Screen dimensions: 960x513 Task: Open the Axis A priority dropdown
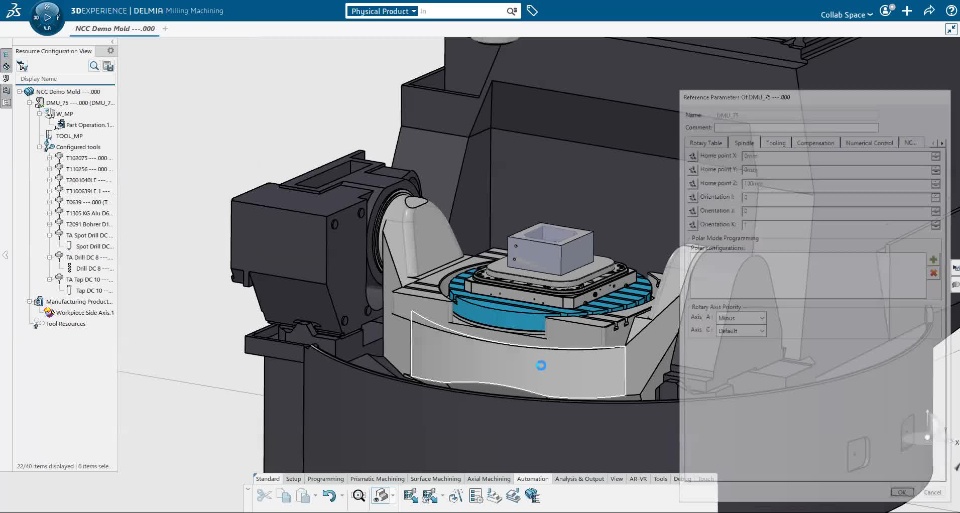[741, 318]
